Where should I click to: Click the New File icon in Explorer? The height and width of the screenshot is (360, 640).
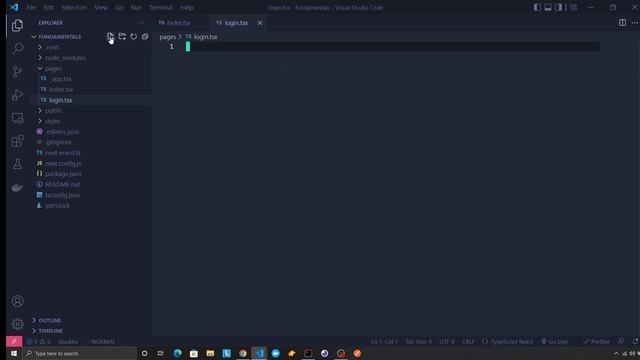111,37
